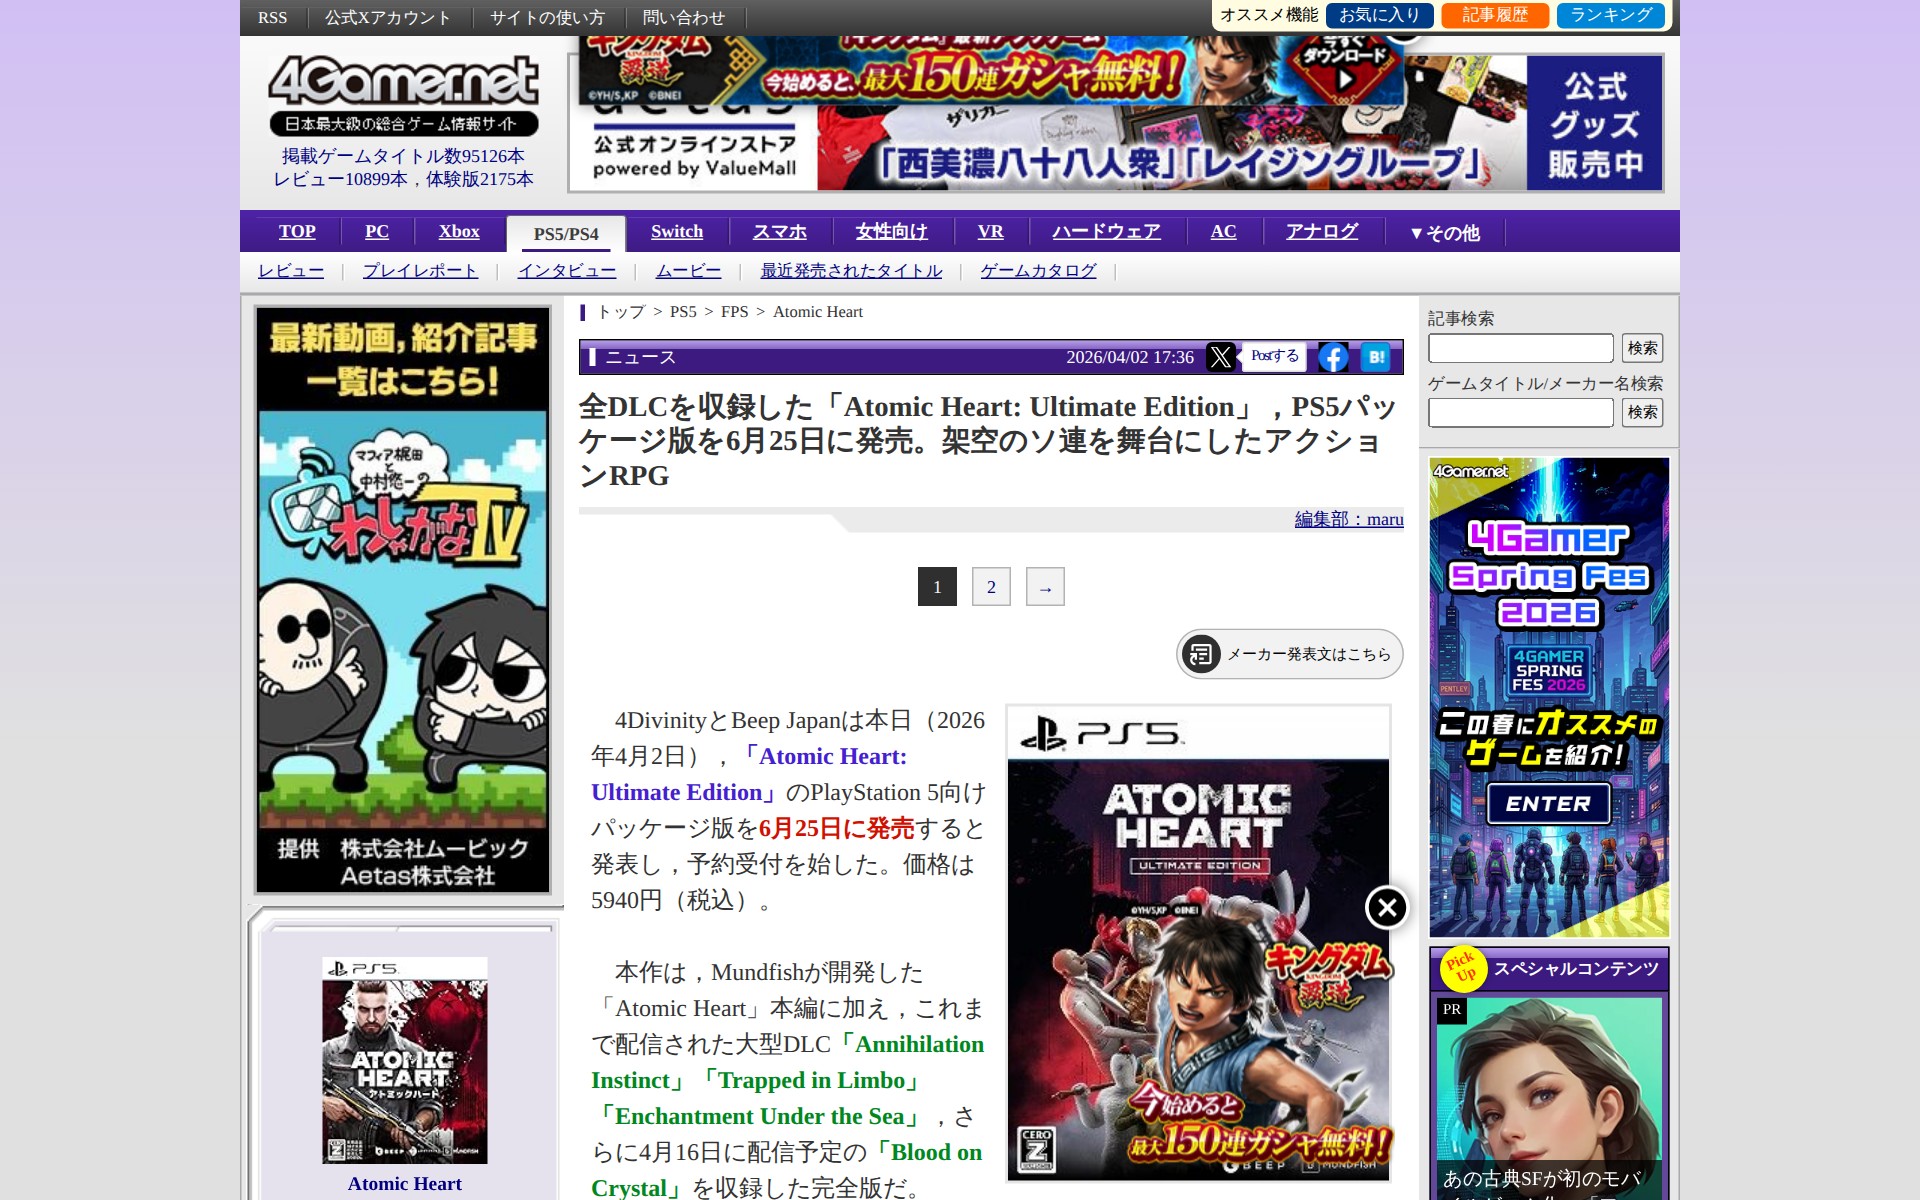Open the Annihilation Instinct DLC link

788,1062
